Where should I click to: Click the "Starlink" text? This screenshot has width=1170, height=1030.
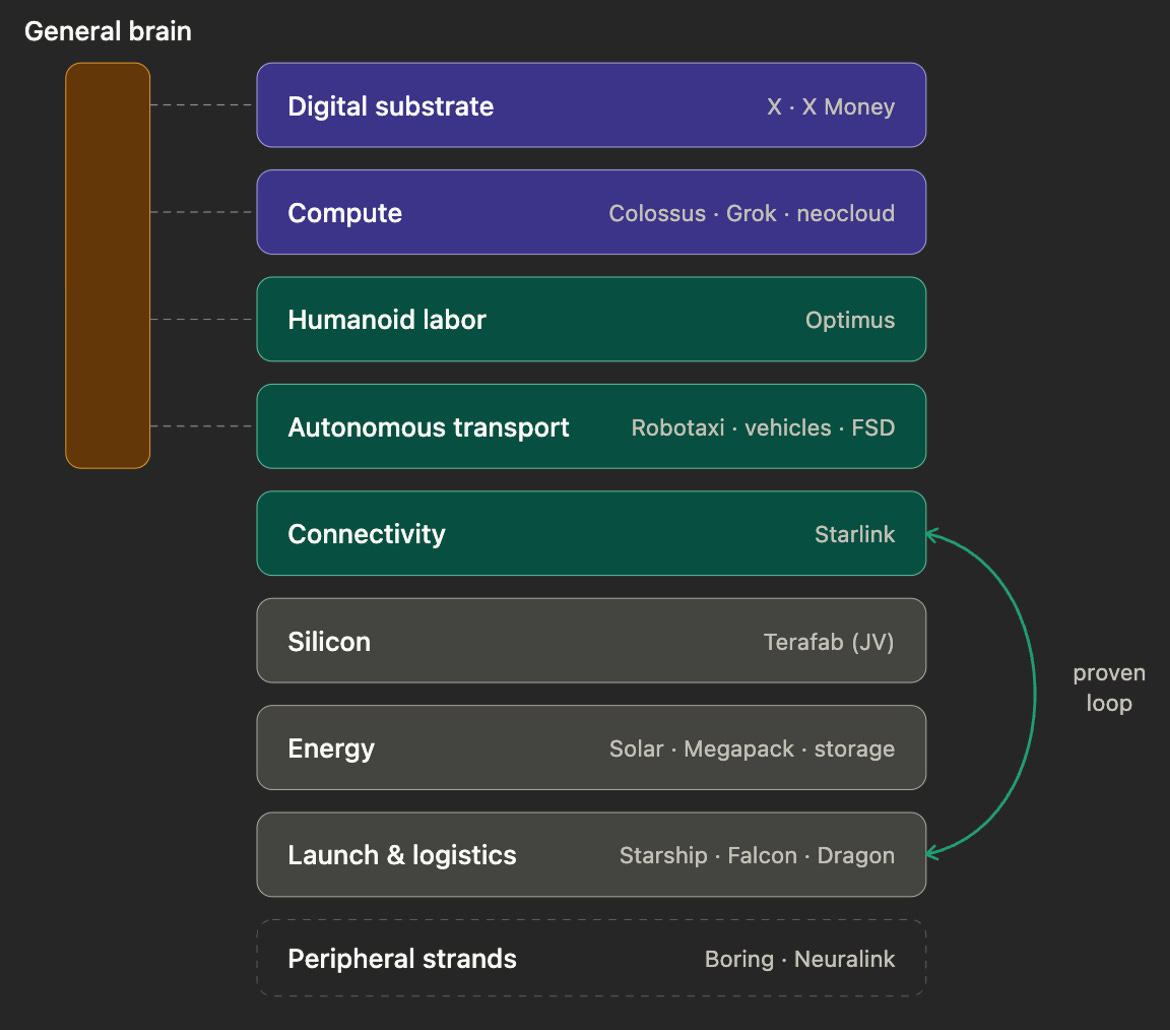click(854, 534)
